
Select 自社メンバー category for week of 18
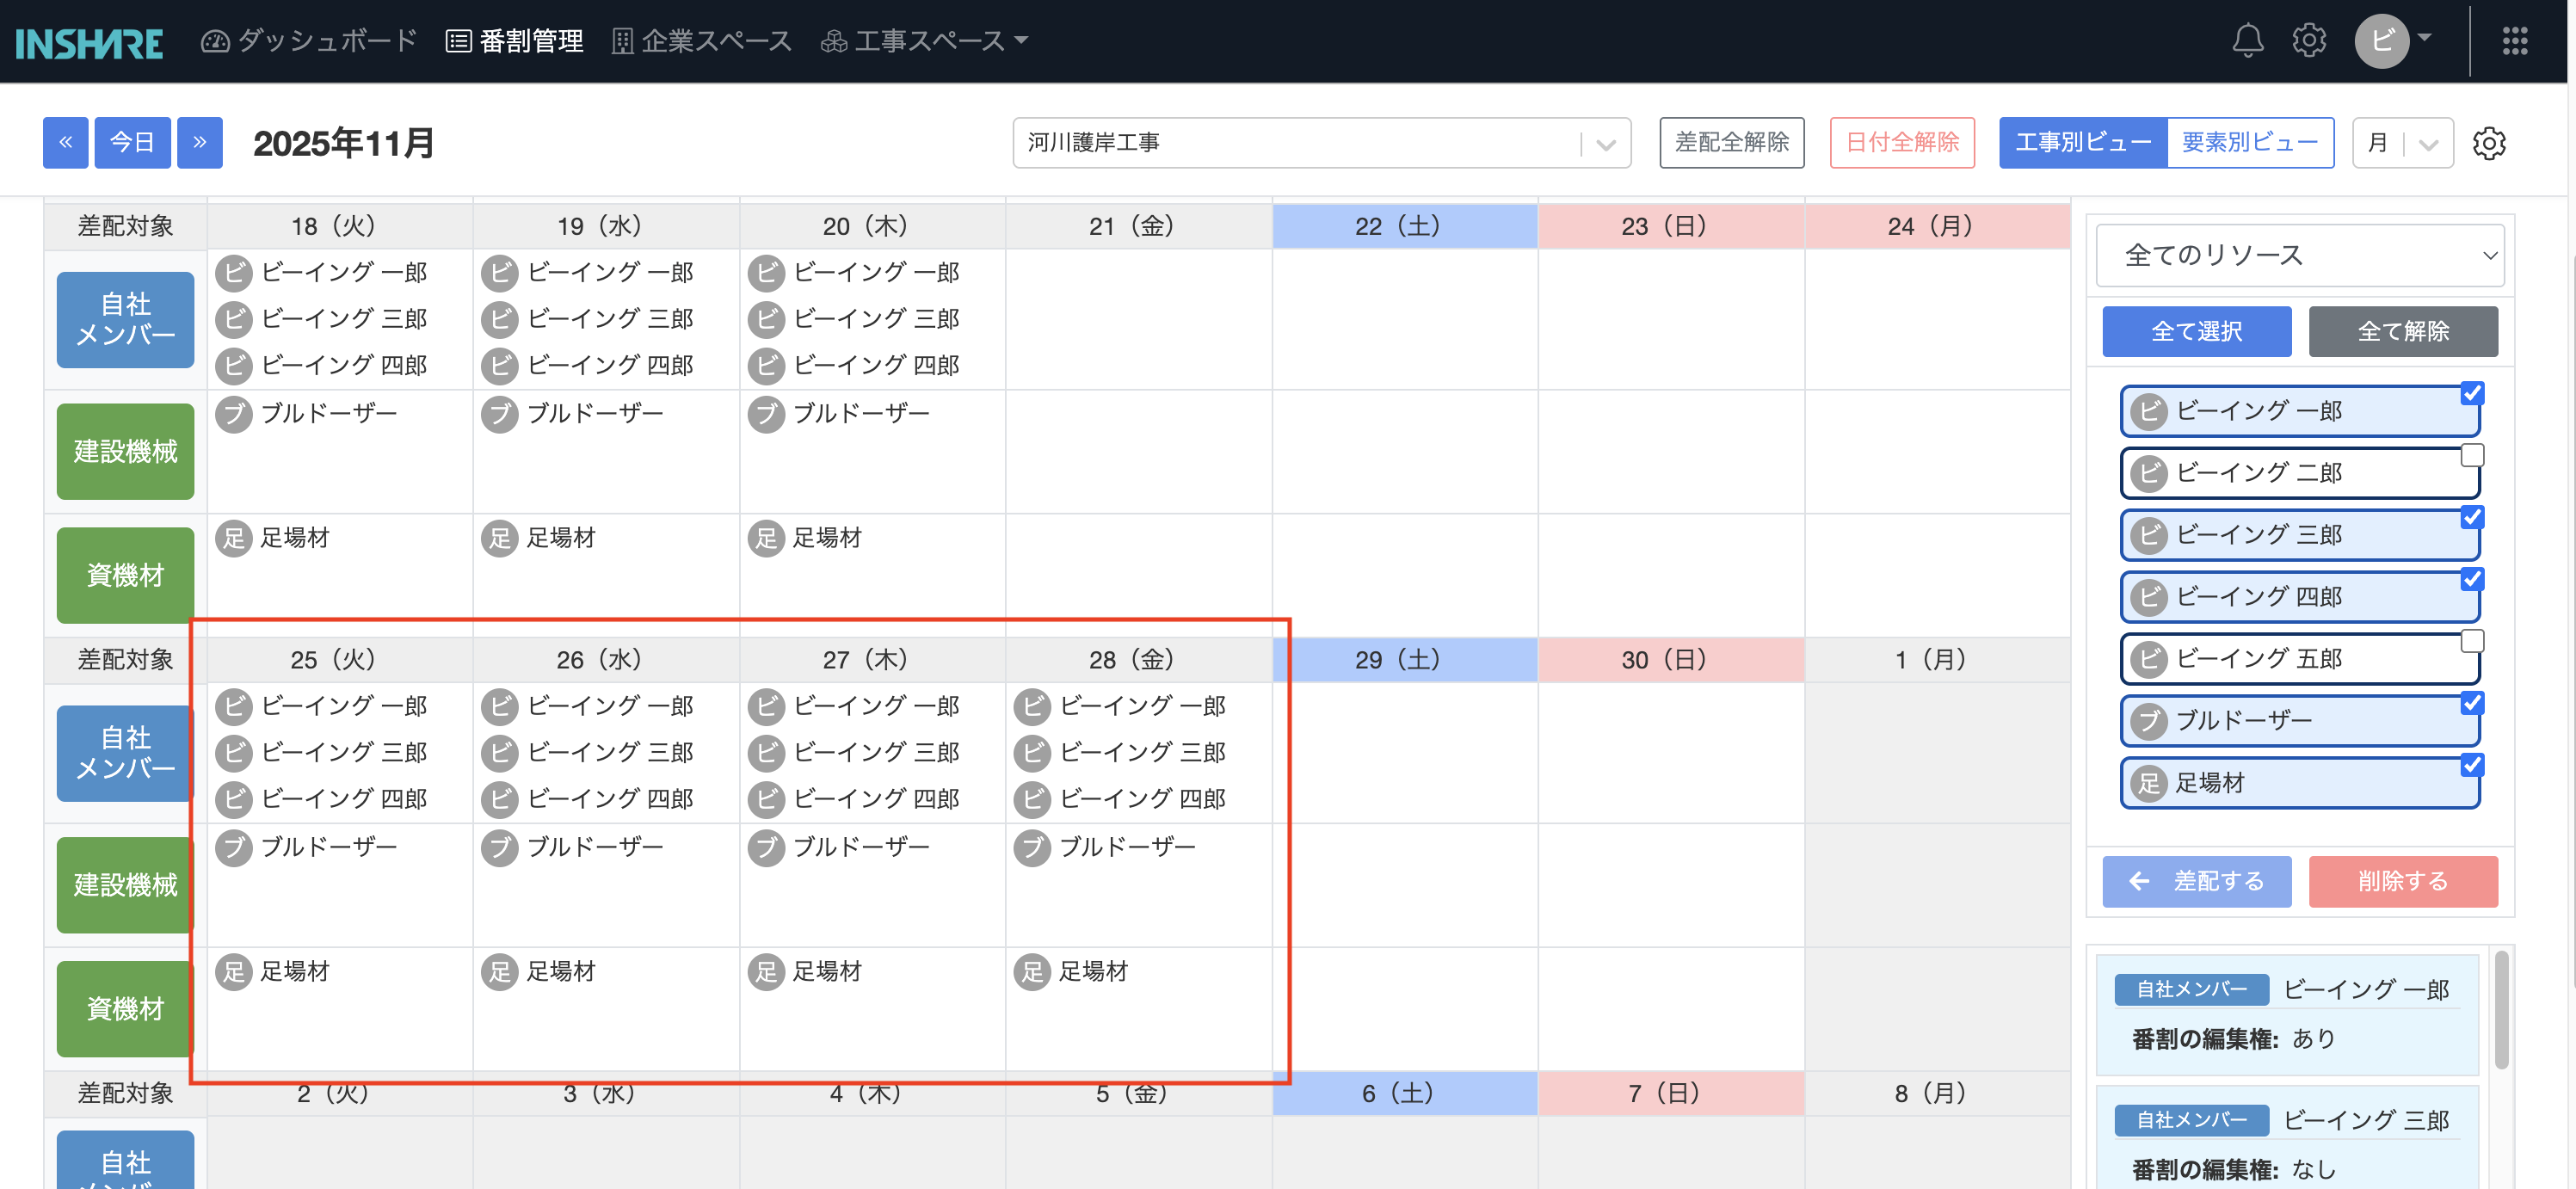pyautogui.click(x=126, y=320)
